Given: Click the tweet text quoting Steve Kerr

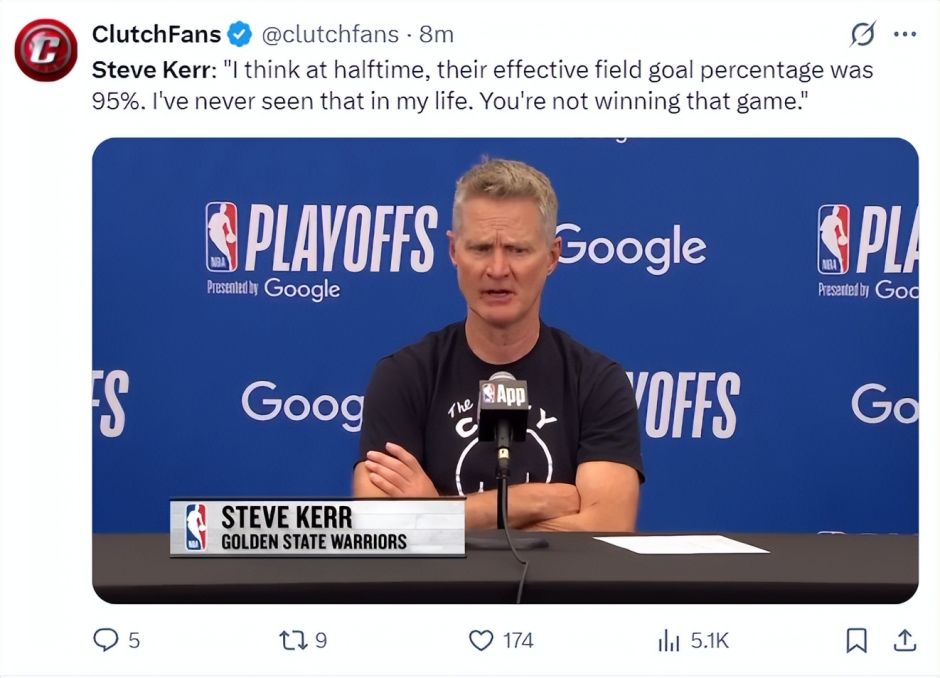Looking at the screenshot, I should pos(482,86).
